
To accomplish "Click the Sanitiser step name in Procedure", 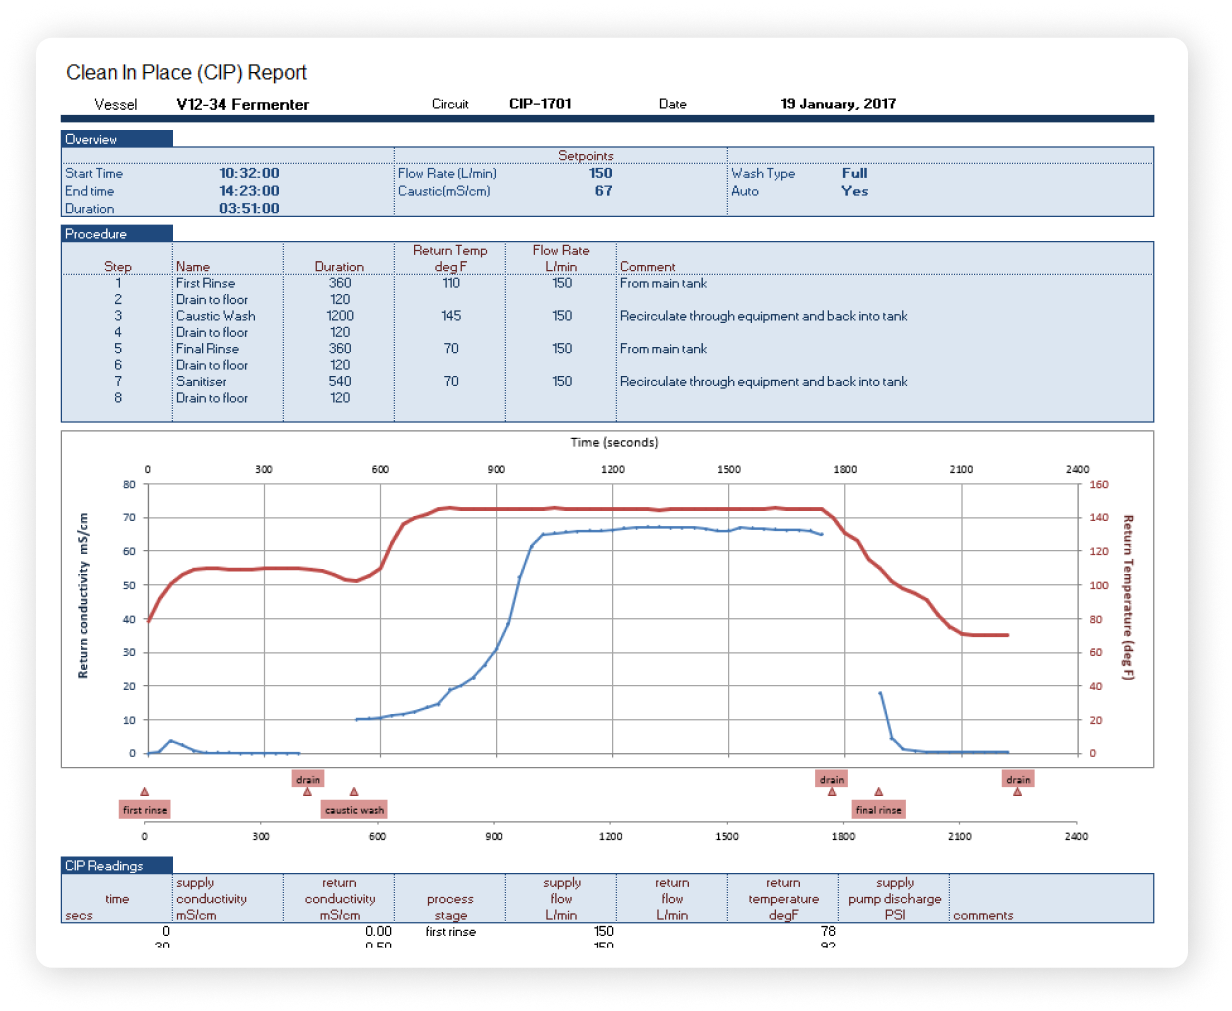I will (x=201, y=382).
